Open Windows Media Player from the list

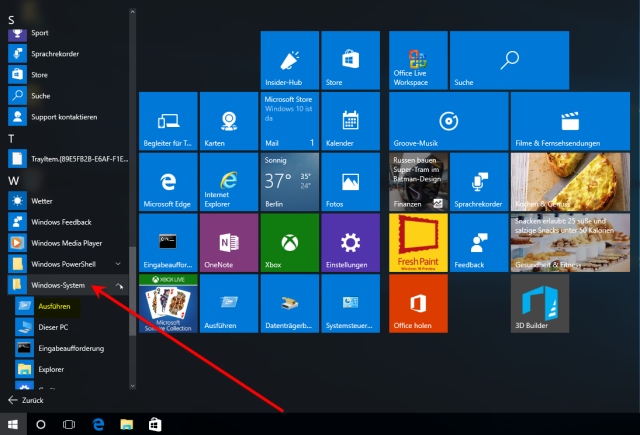pos(65,243)
